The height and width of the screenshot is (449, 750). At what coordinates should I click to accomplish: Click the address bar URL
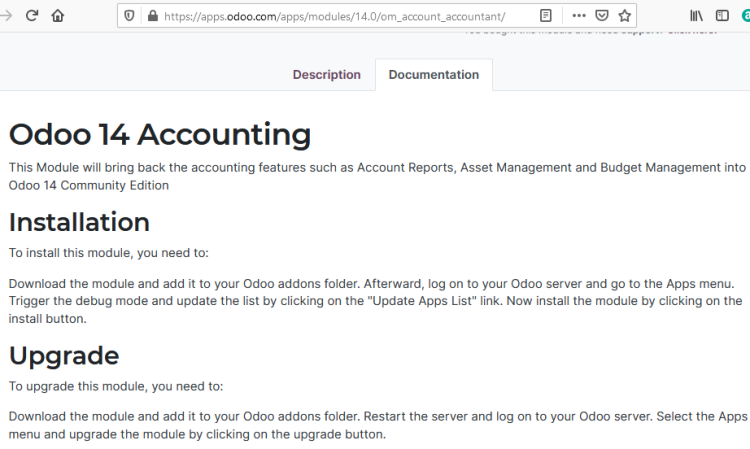click(x=334, y=16)
